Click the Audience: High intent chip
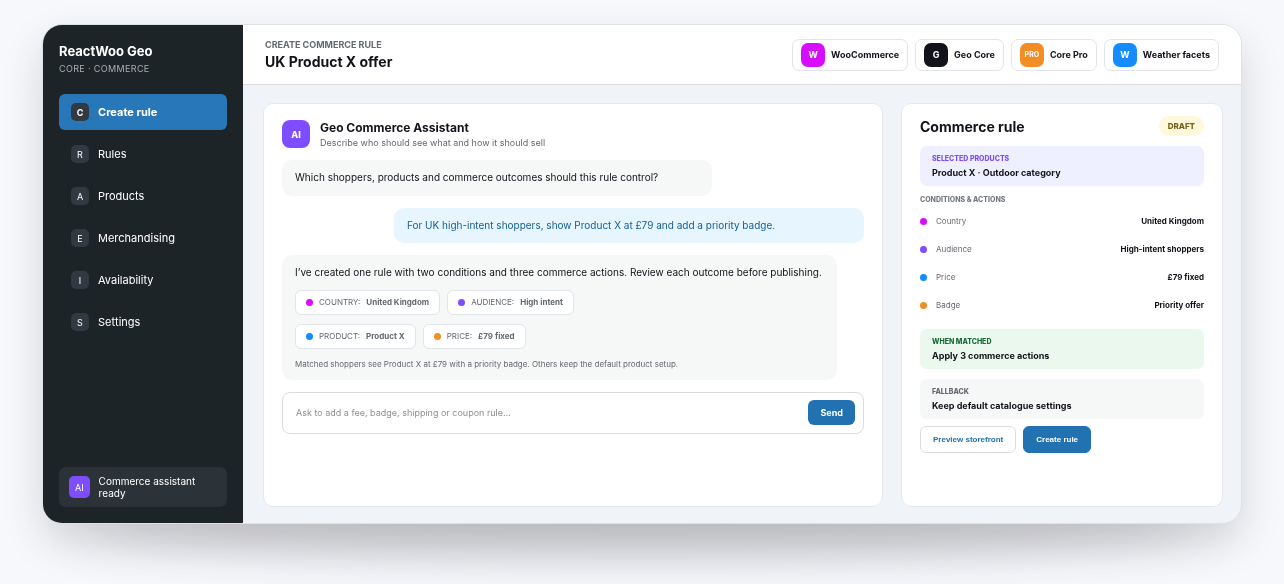Screen dimensions: 1284x584 pyautogui.click(x=510, y=302)
